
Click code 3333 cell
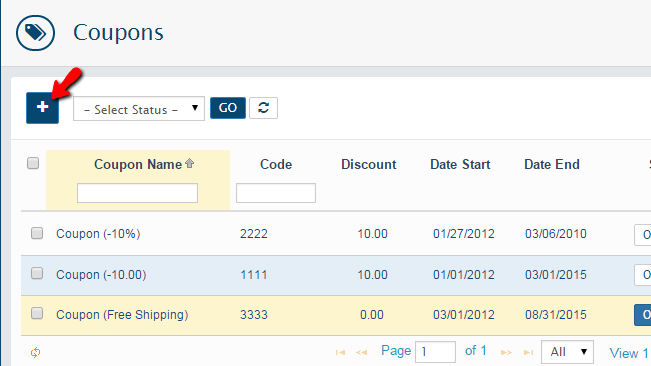coord(254,315)
